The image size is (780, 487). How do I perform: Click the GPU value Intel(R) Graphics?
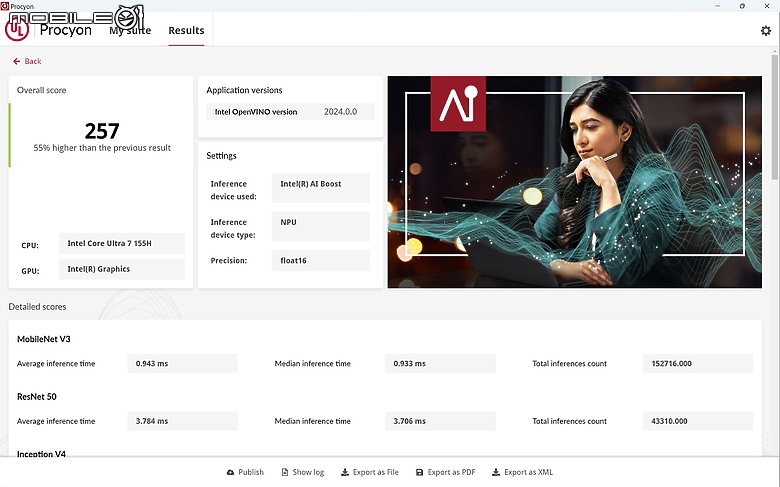122,269
